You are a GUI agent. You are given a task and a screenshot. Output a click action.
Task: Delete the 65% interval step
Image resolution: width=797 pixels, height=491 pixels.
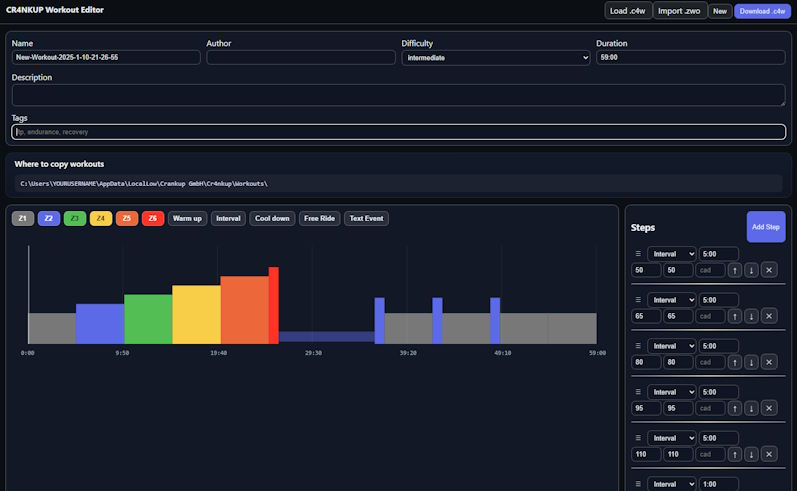point(769,316)
